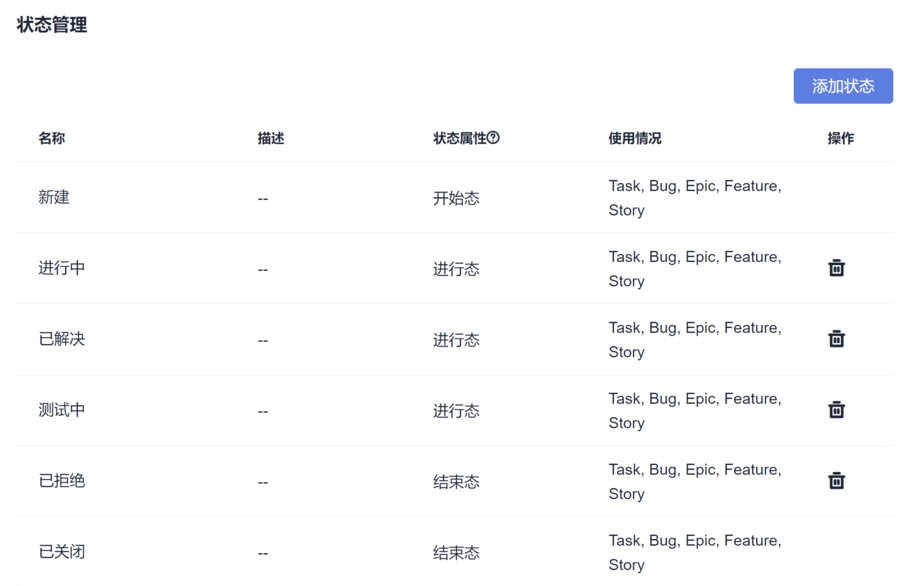This screenshot has width=900, height=586.
Task: Click the 描述 column header
Action: [271, 138]
